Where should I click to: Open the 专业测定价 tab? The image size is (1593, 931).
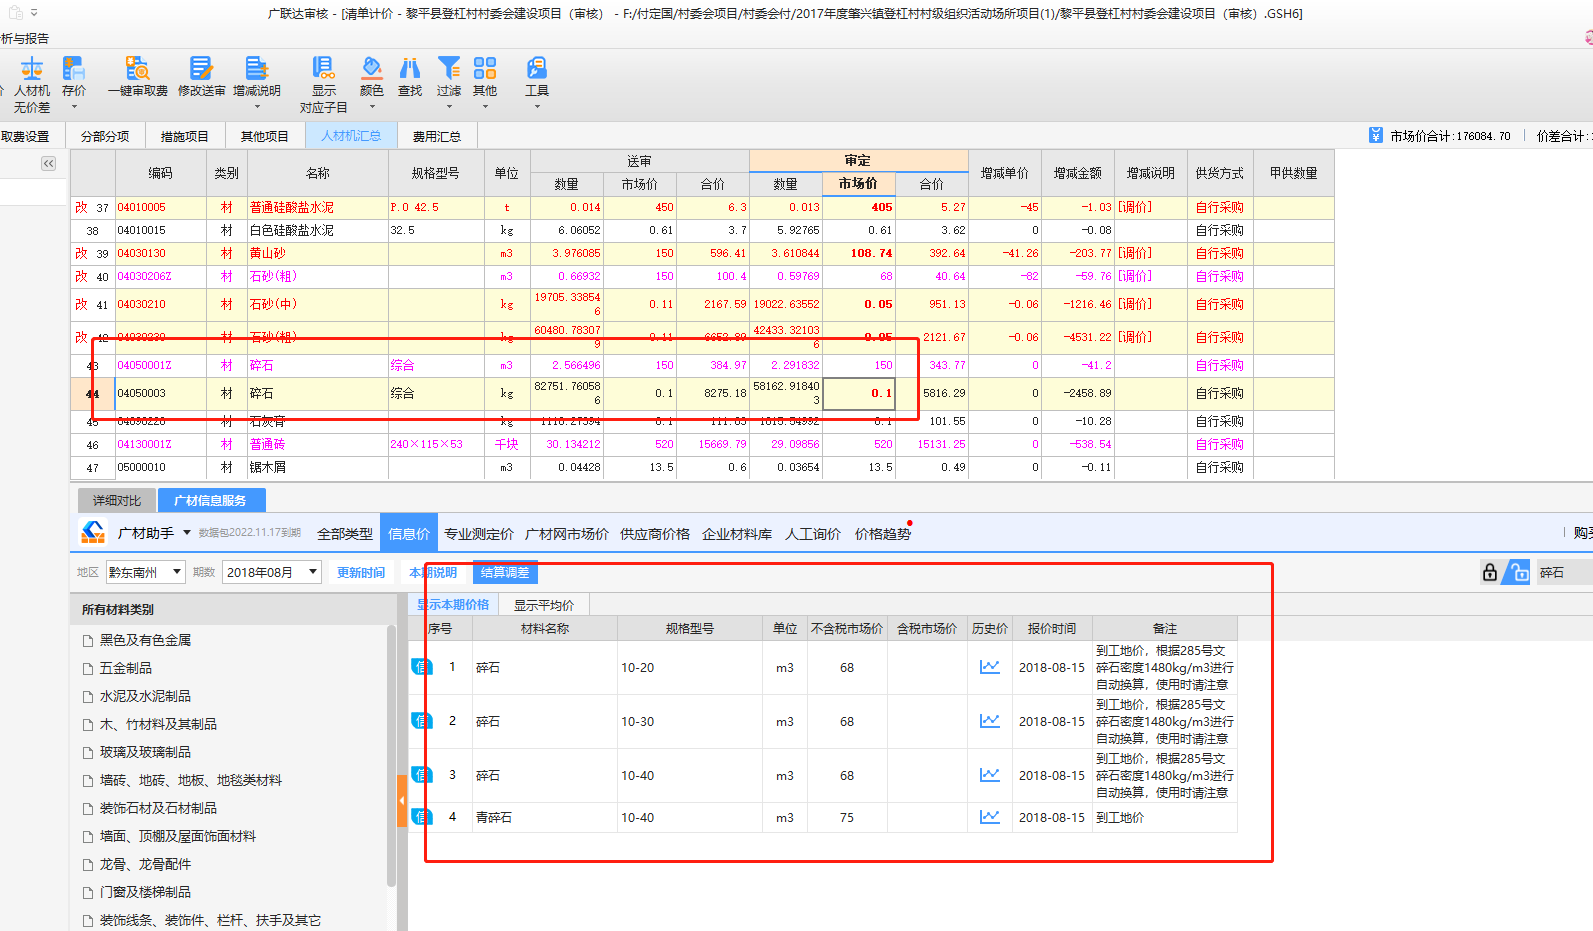coord(479,534)
